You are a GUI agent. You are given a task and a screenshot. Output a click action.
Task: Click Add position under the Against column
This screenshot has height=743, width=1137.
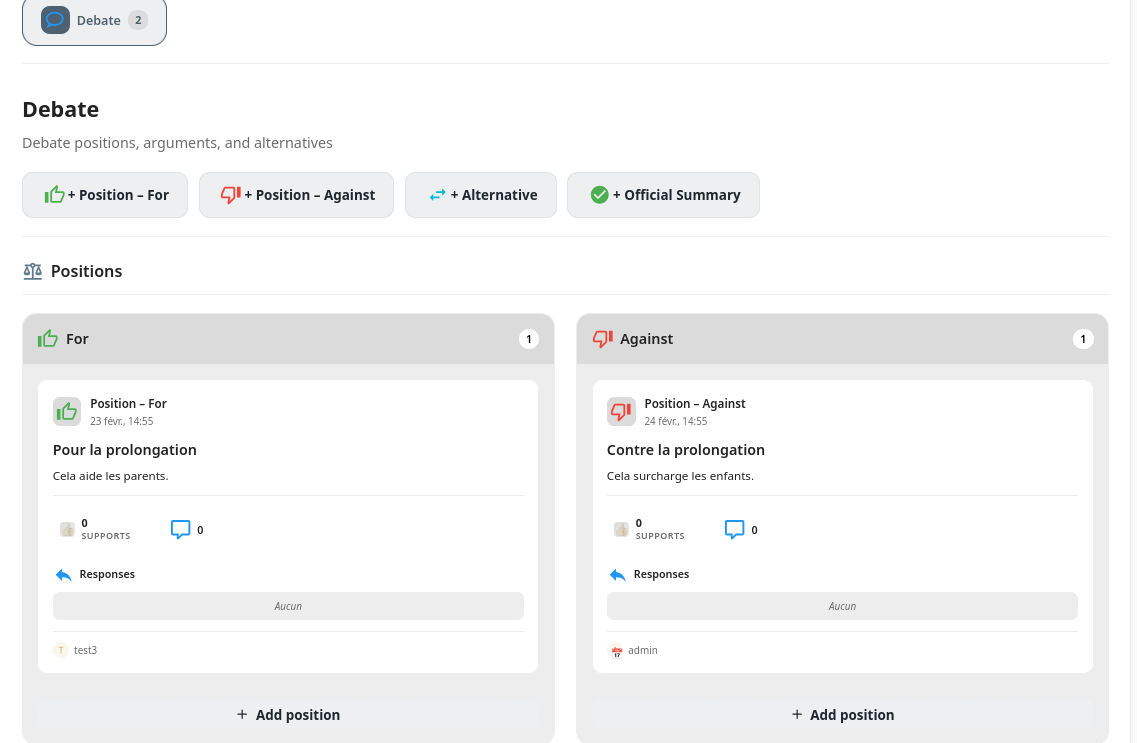click(842, 714)
